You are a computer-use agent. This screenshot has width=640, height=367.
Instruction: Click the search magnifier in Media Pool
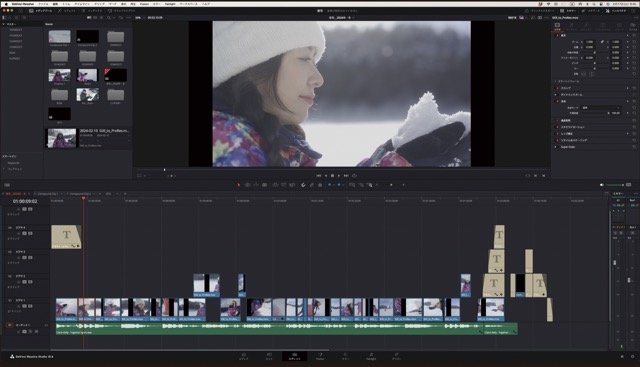click(109, 18)
